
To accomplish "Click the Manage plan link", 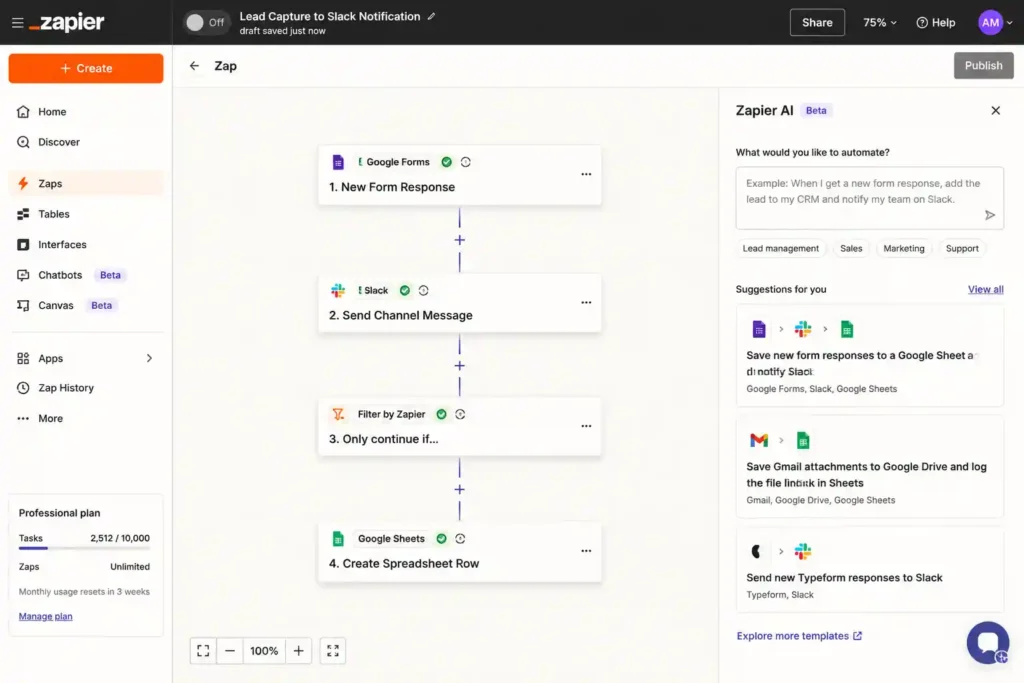I will pos(45,616).
